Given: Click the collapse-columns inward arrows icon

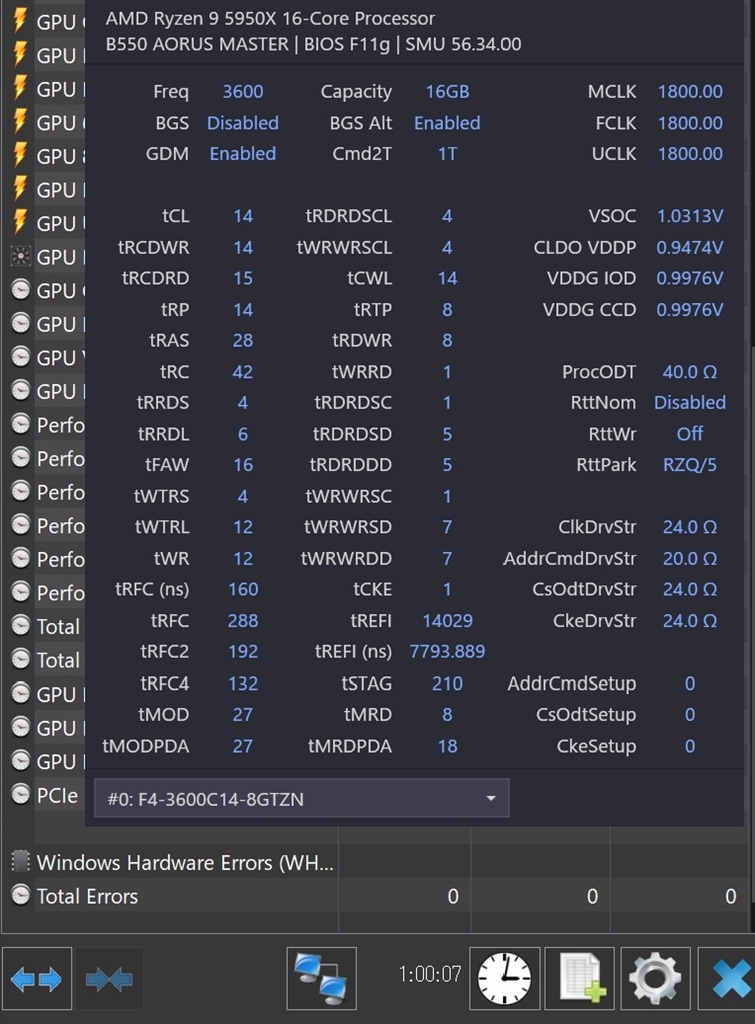Looking at the screenshot, I should [x=109, y=979].
